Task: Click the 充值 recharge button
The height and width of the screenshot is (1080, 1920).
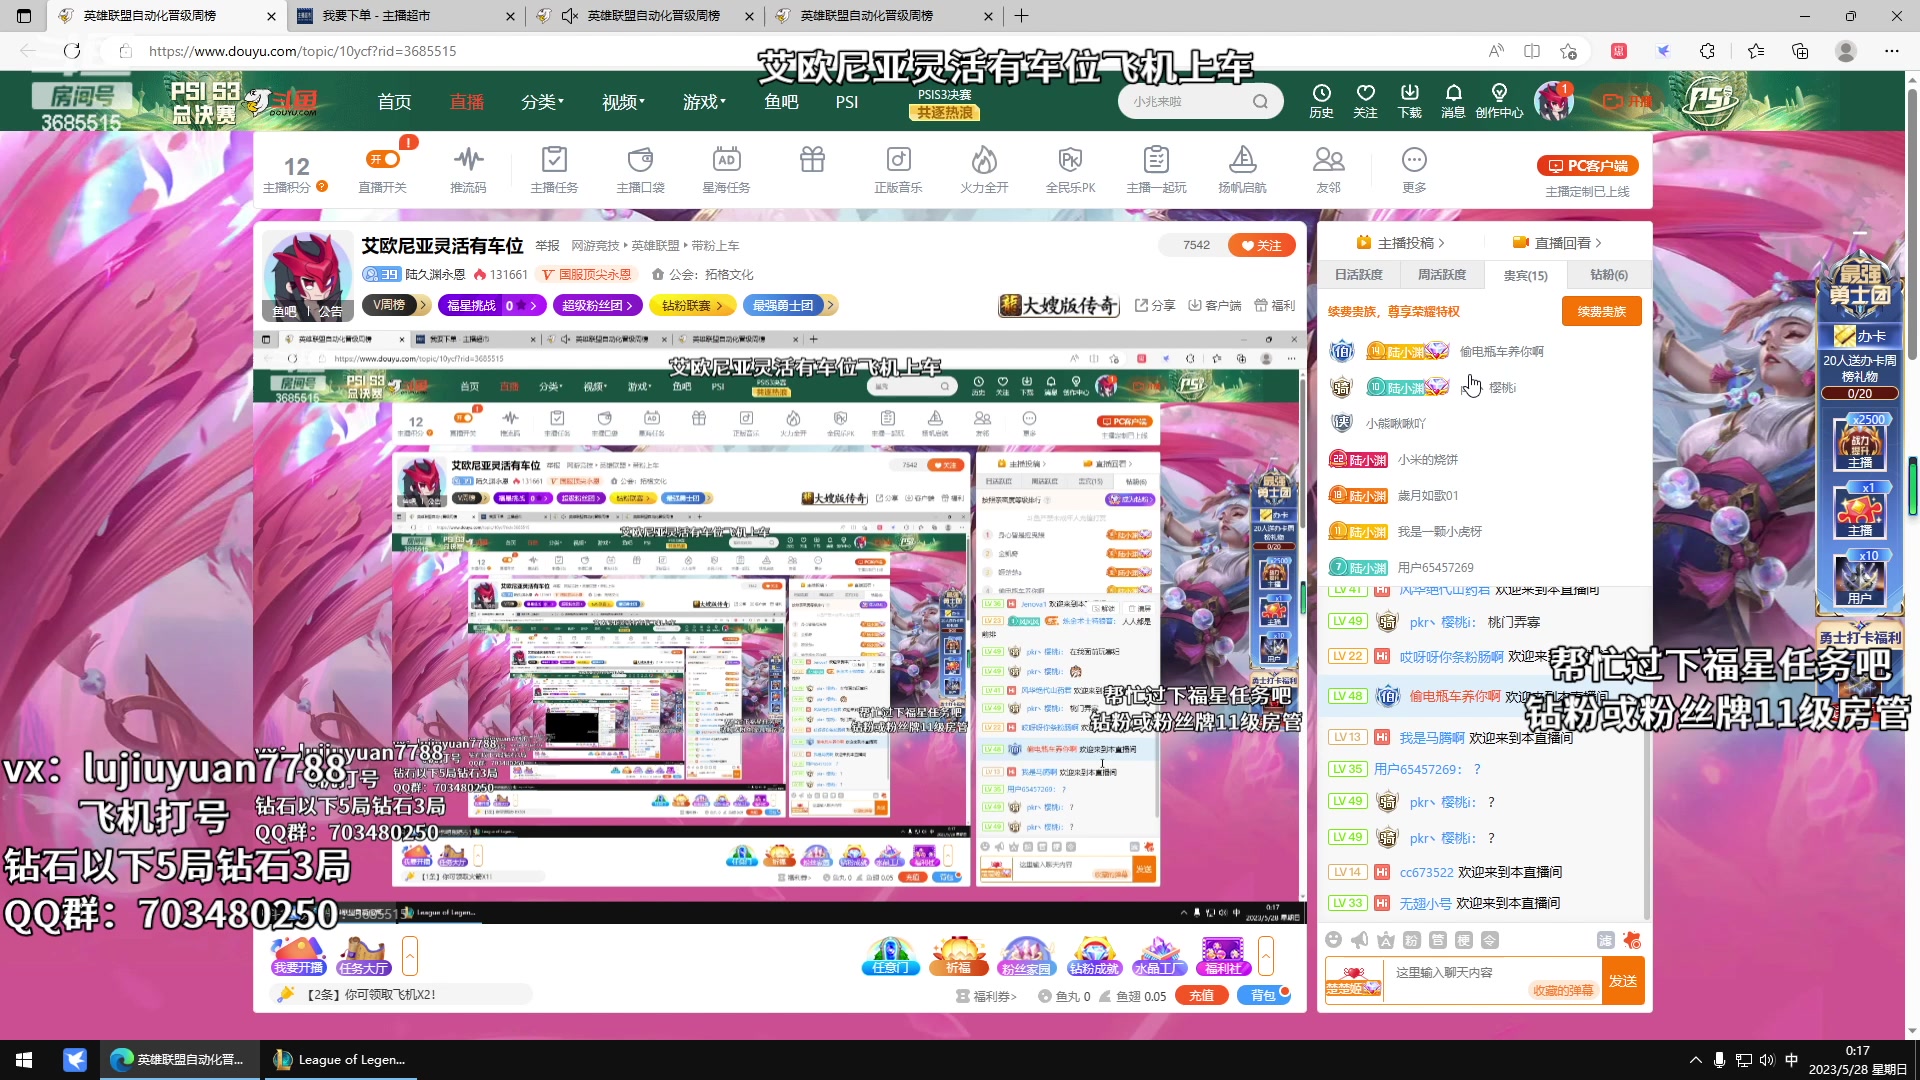Action: point(1201,996)
